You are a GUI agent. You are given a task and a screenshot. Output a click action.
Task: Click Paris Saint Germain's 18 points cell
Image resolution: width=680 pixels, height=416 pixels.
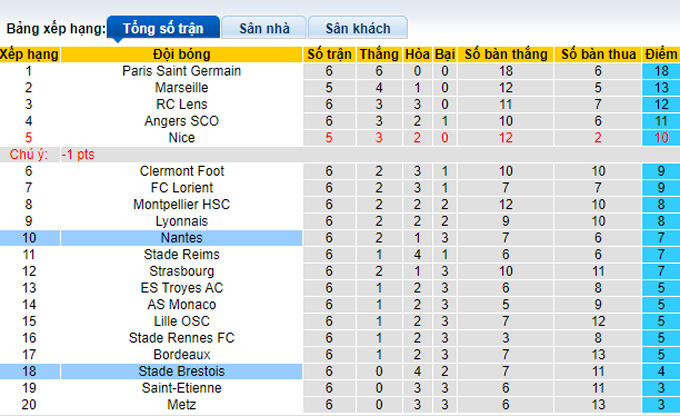coord(658,71)
